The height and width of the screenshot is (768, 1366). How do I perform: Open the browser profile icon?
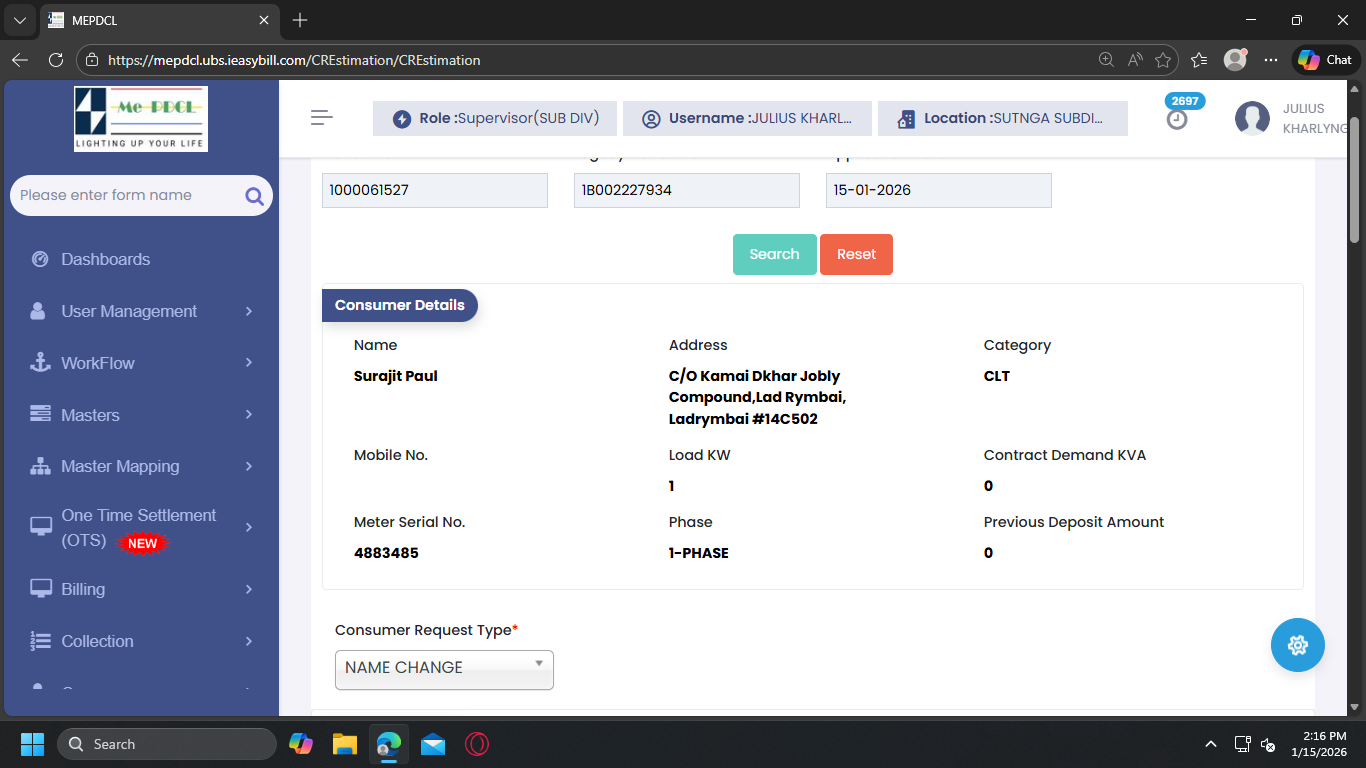click(1235, 60)
